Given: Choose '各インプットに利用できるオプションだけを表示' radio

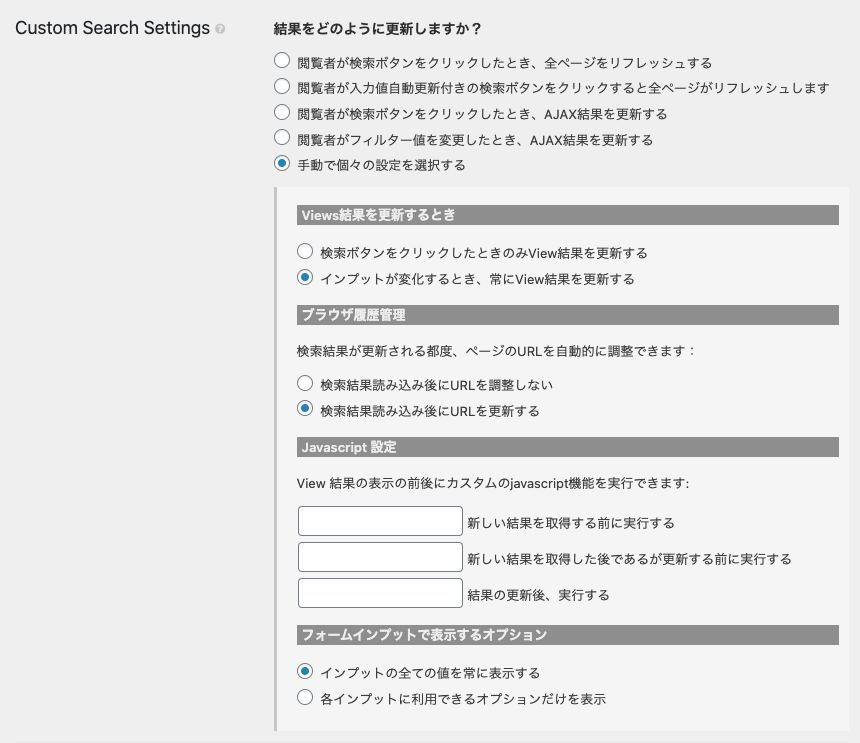Looking at the screenshot, I should point(305,697).
